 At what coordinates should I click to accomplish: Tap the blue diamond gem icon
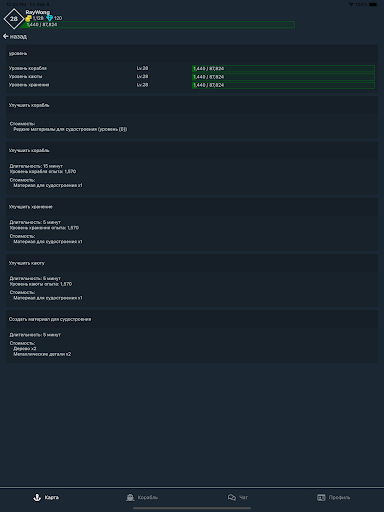point(50,18)
